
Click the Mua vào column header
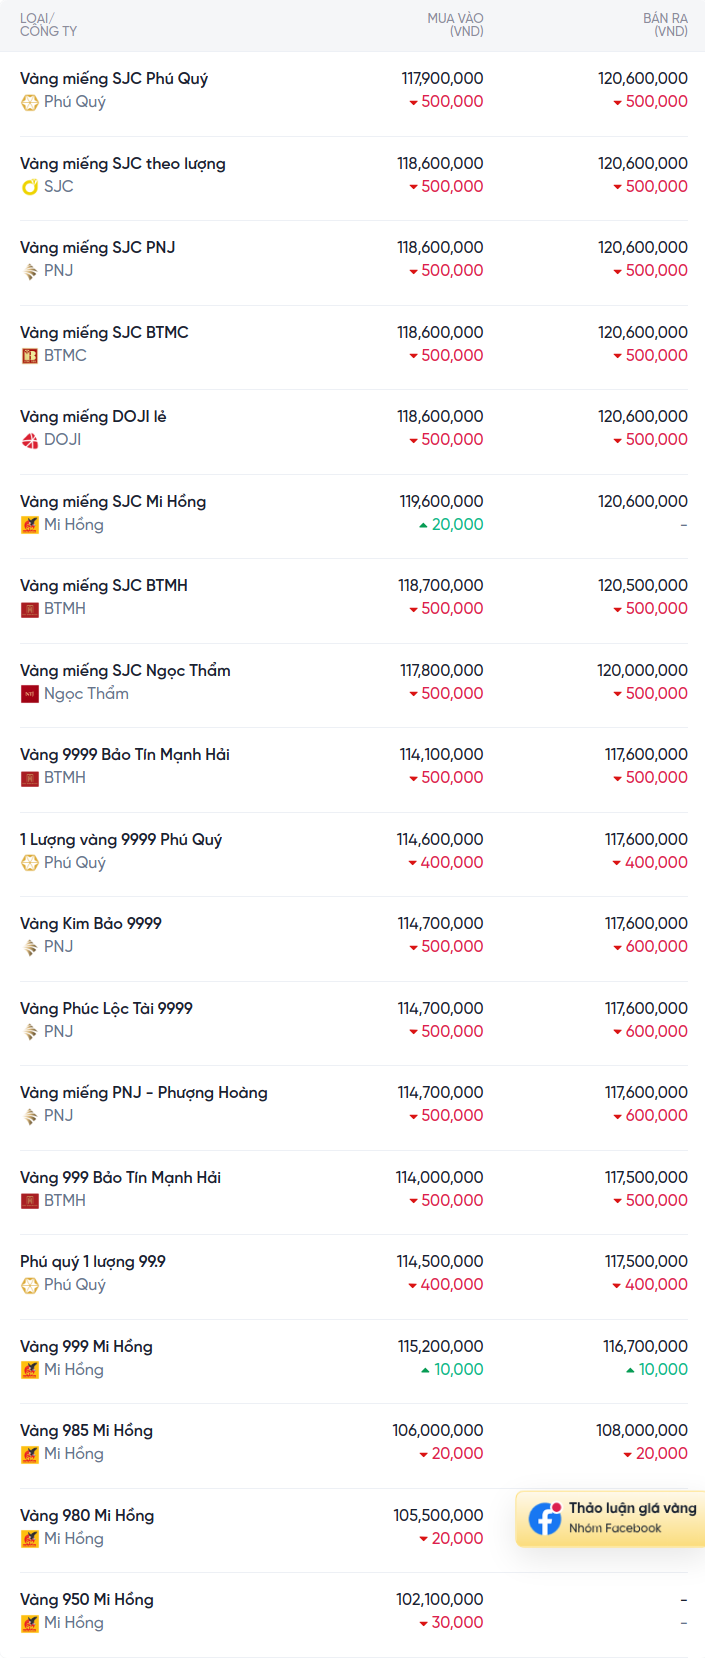pyautogui.click(x=455, y=25)
